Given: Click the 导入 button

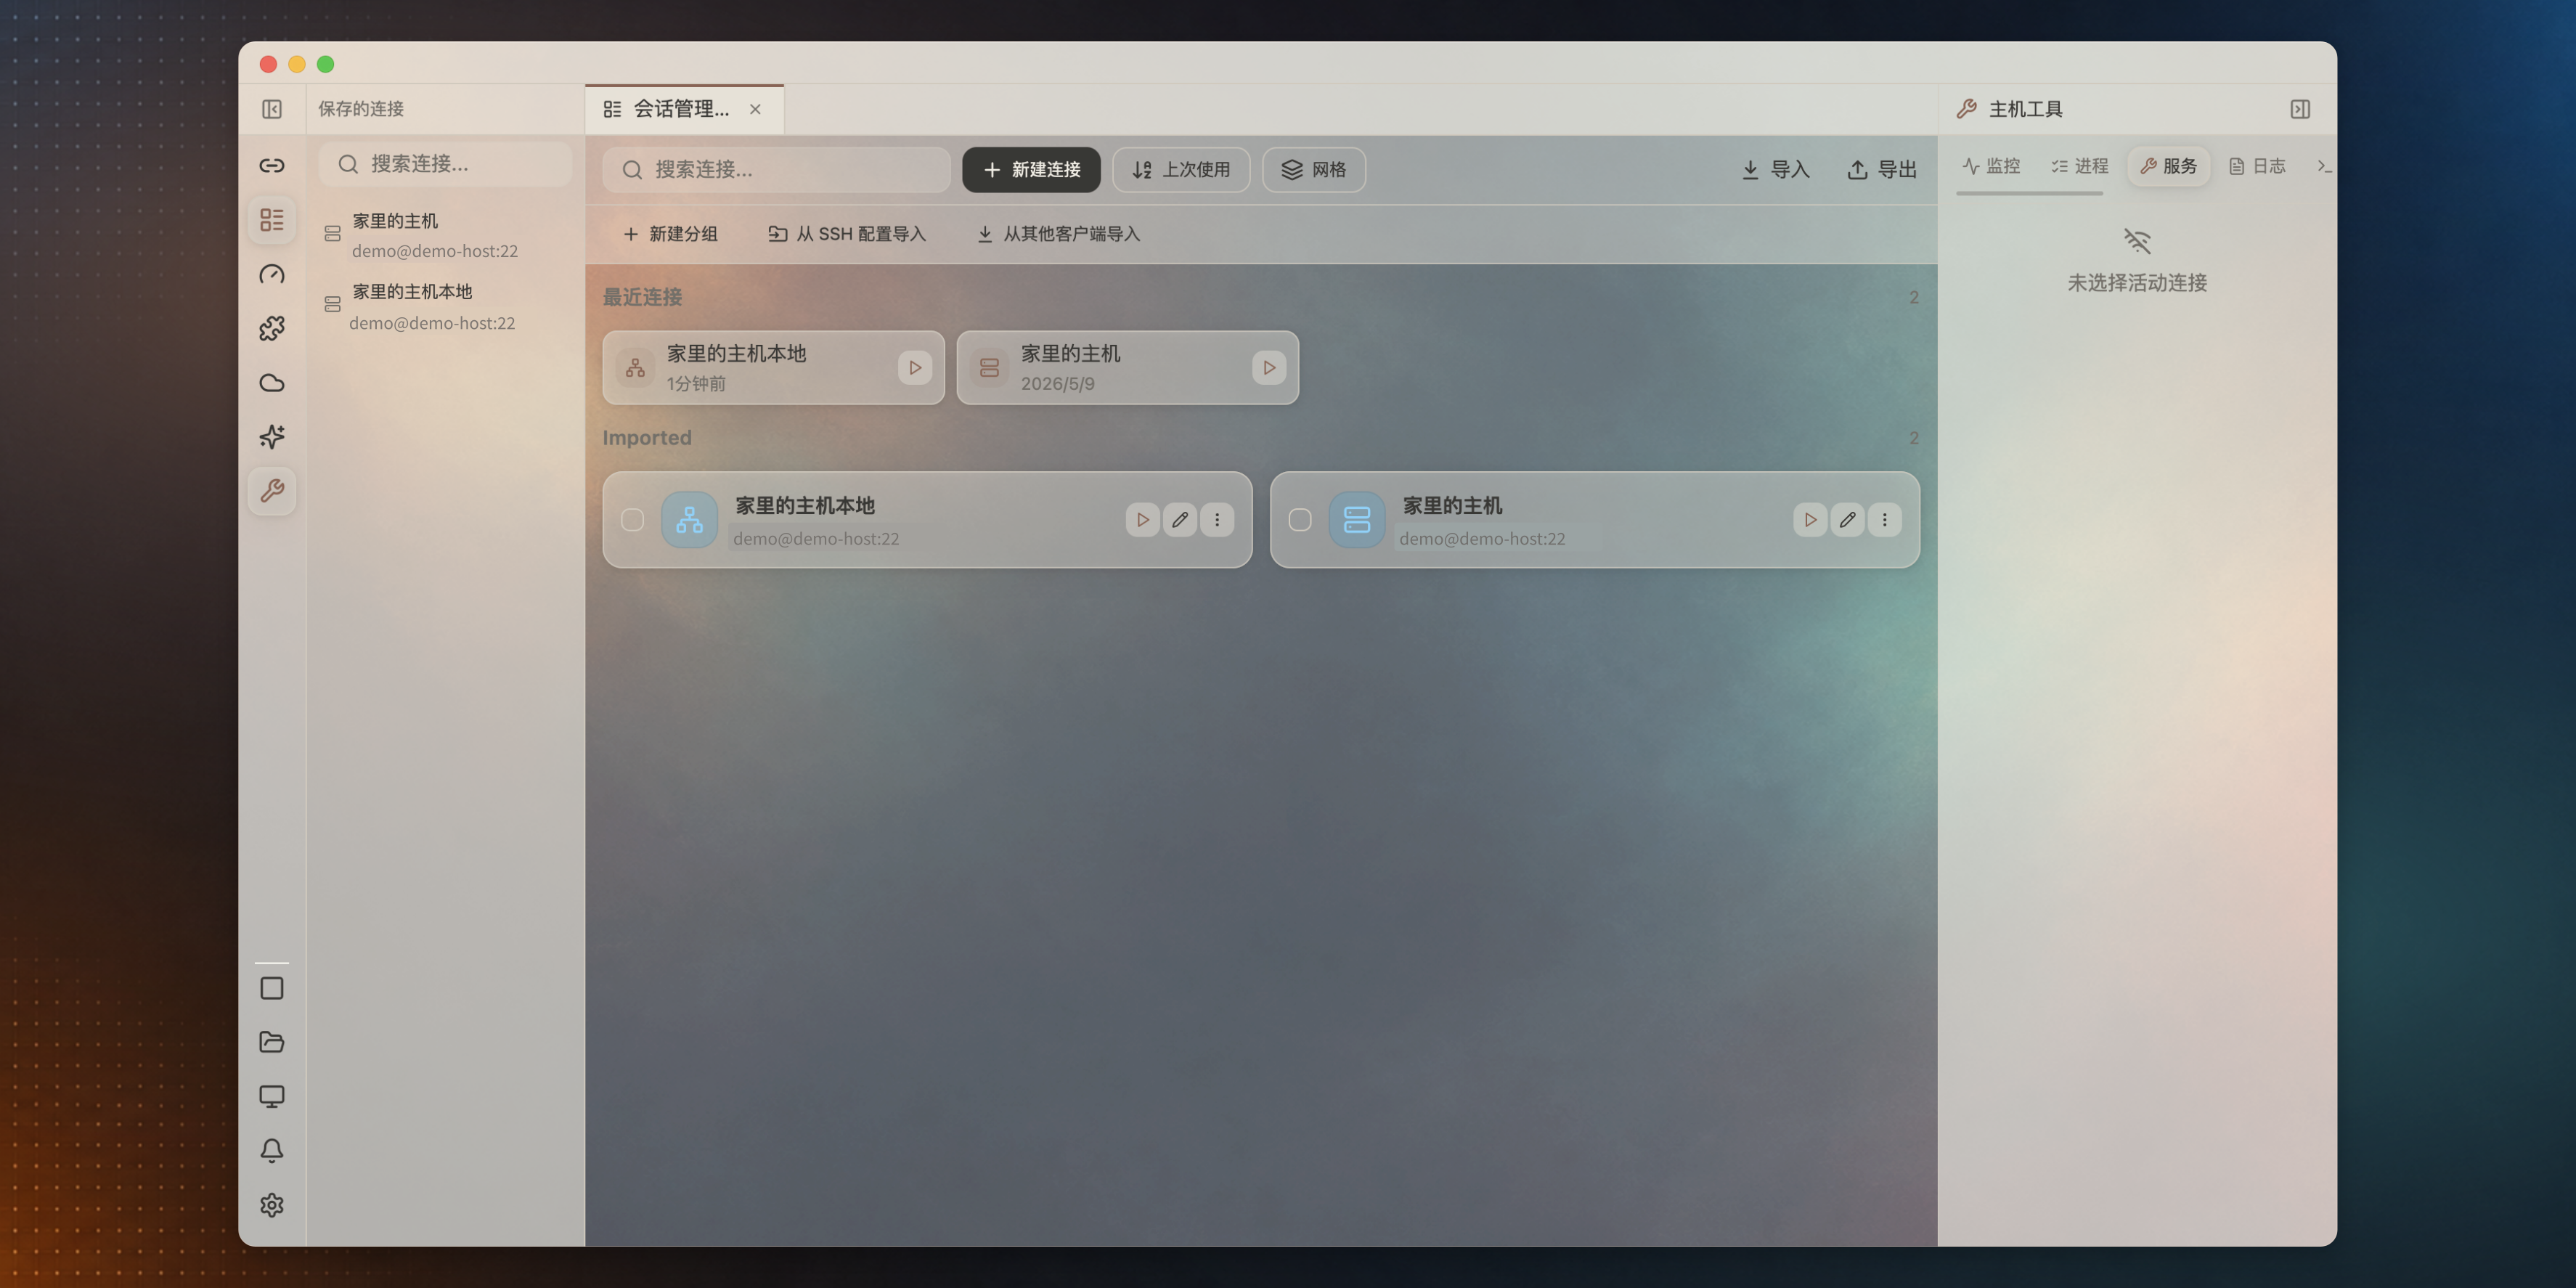Looking at the screenshot, I should tap(1775, 170).
